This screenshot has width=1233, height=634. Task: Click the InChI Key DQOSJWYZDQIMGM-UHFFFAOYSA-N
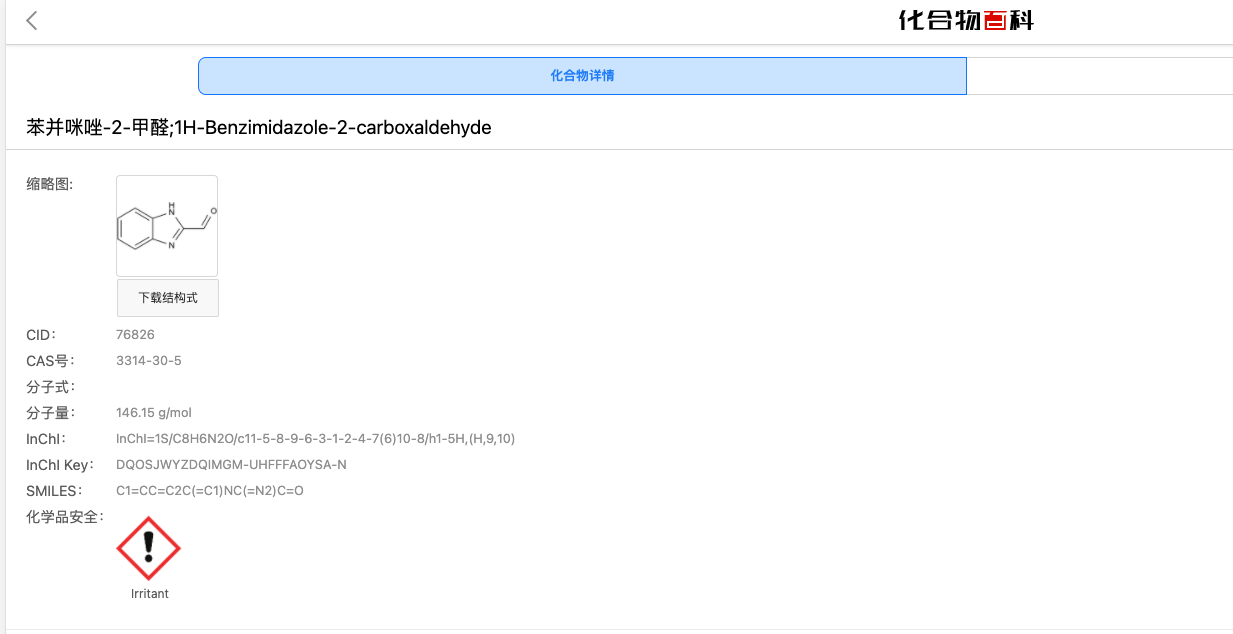pos(231,465)
